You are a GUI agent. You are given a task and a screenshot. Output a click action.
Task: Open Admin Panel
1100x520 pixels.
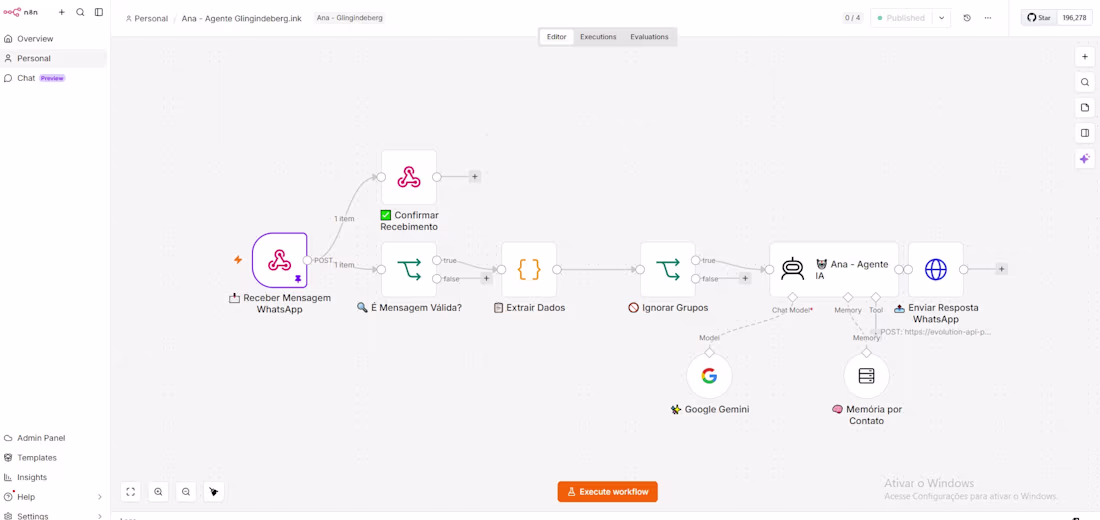(x=55, y=438)
